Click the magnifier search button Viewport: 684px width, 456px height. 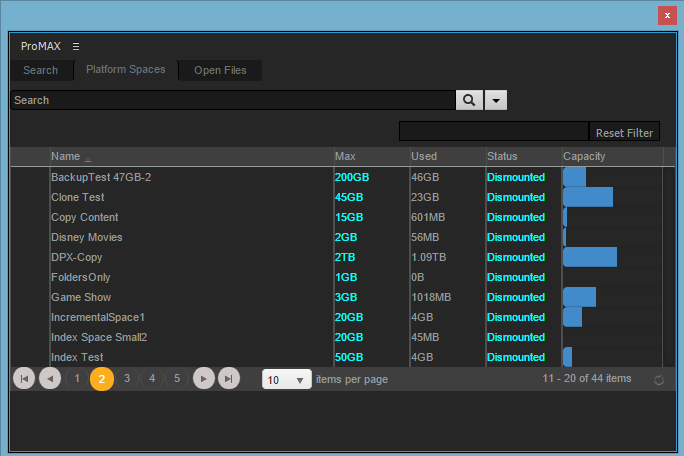[x=469, y=100]
